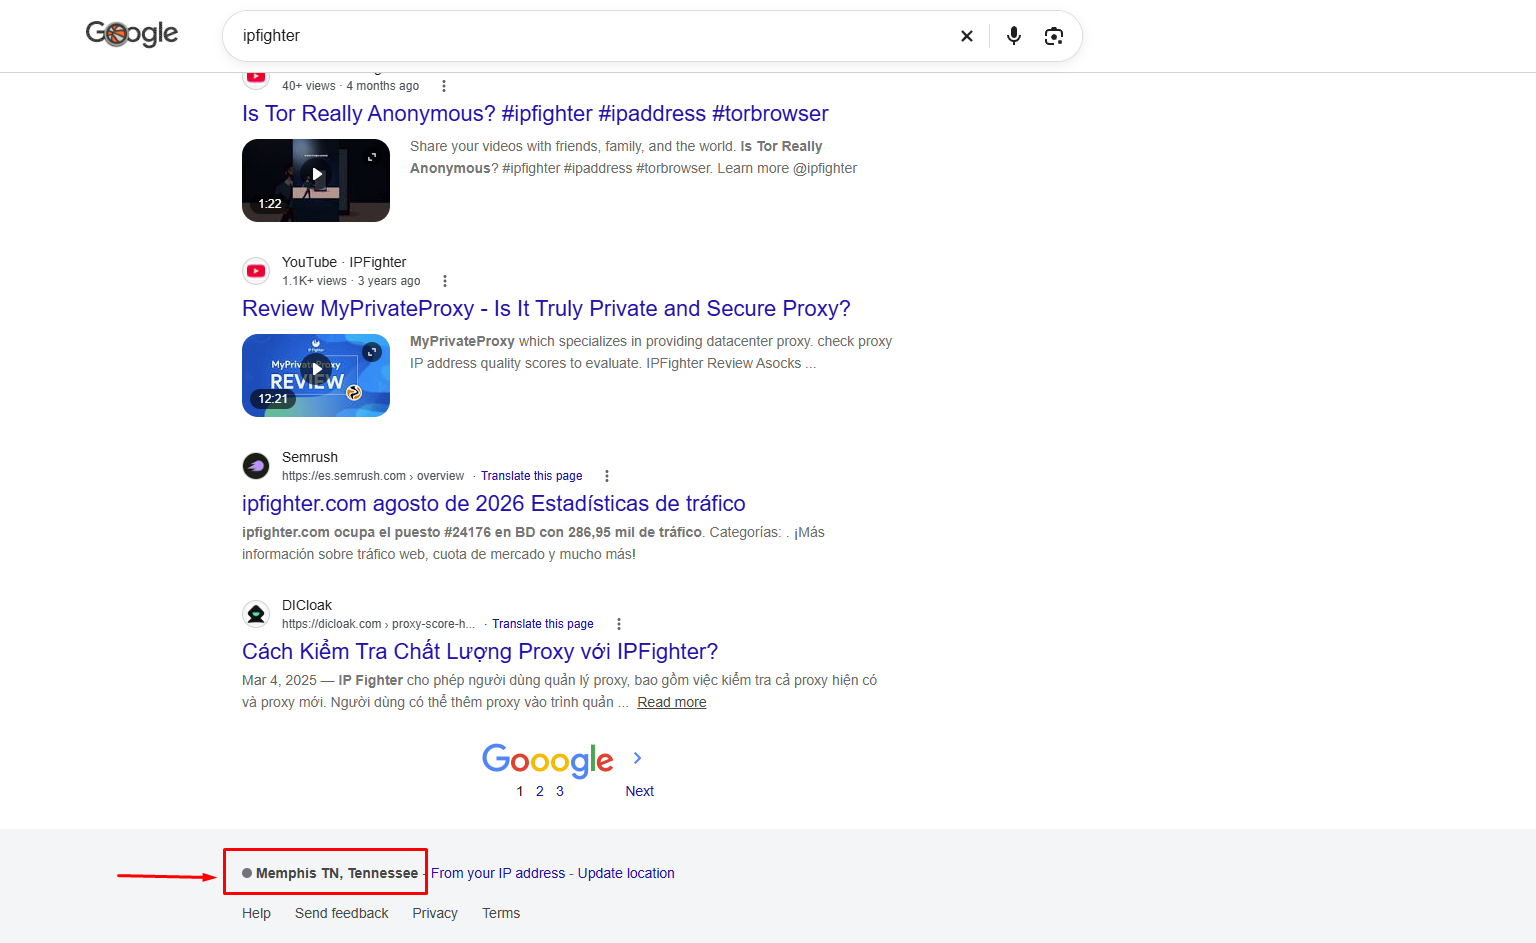Viewport: 1536px width, 943px height.
Task: Open 'Is Tor Really Anonymous?' result title
Action: (535, 114)
